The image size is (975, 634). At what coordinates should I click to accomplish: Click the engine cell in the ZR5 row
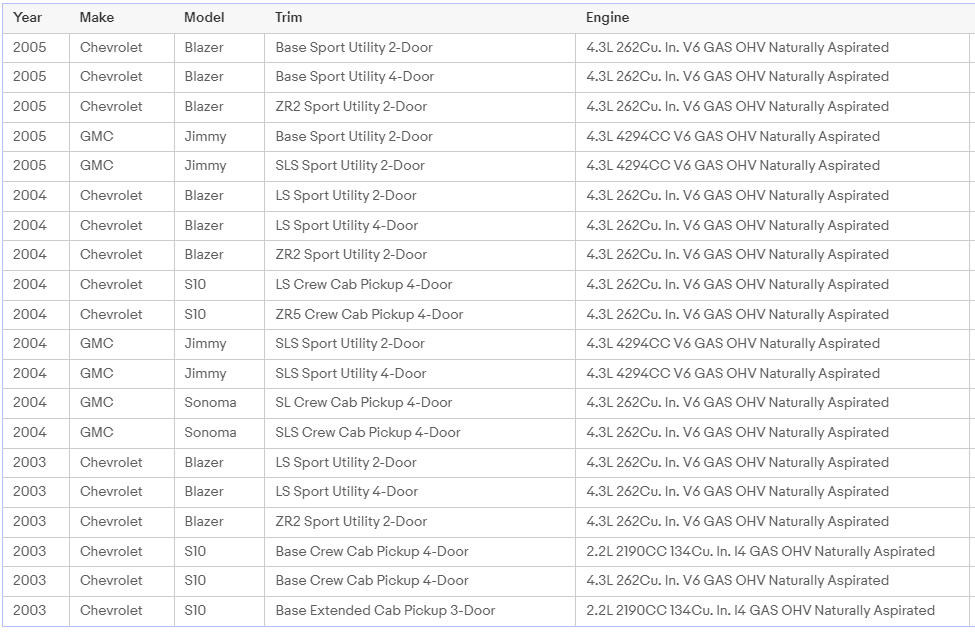[x=737, y=314]
